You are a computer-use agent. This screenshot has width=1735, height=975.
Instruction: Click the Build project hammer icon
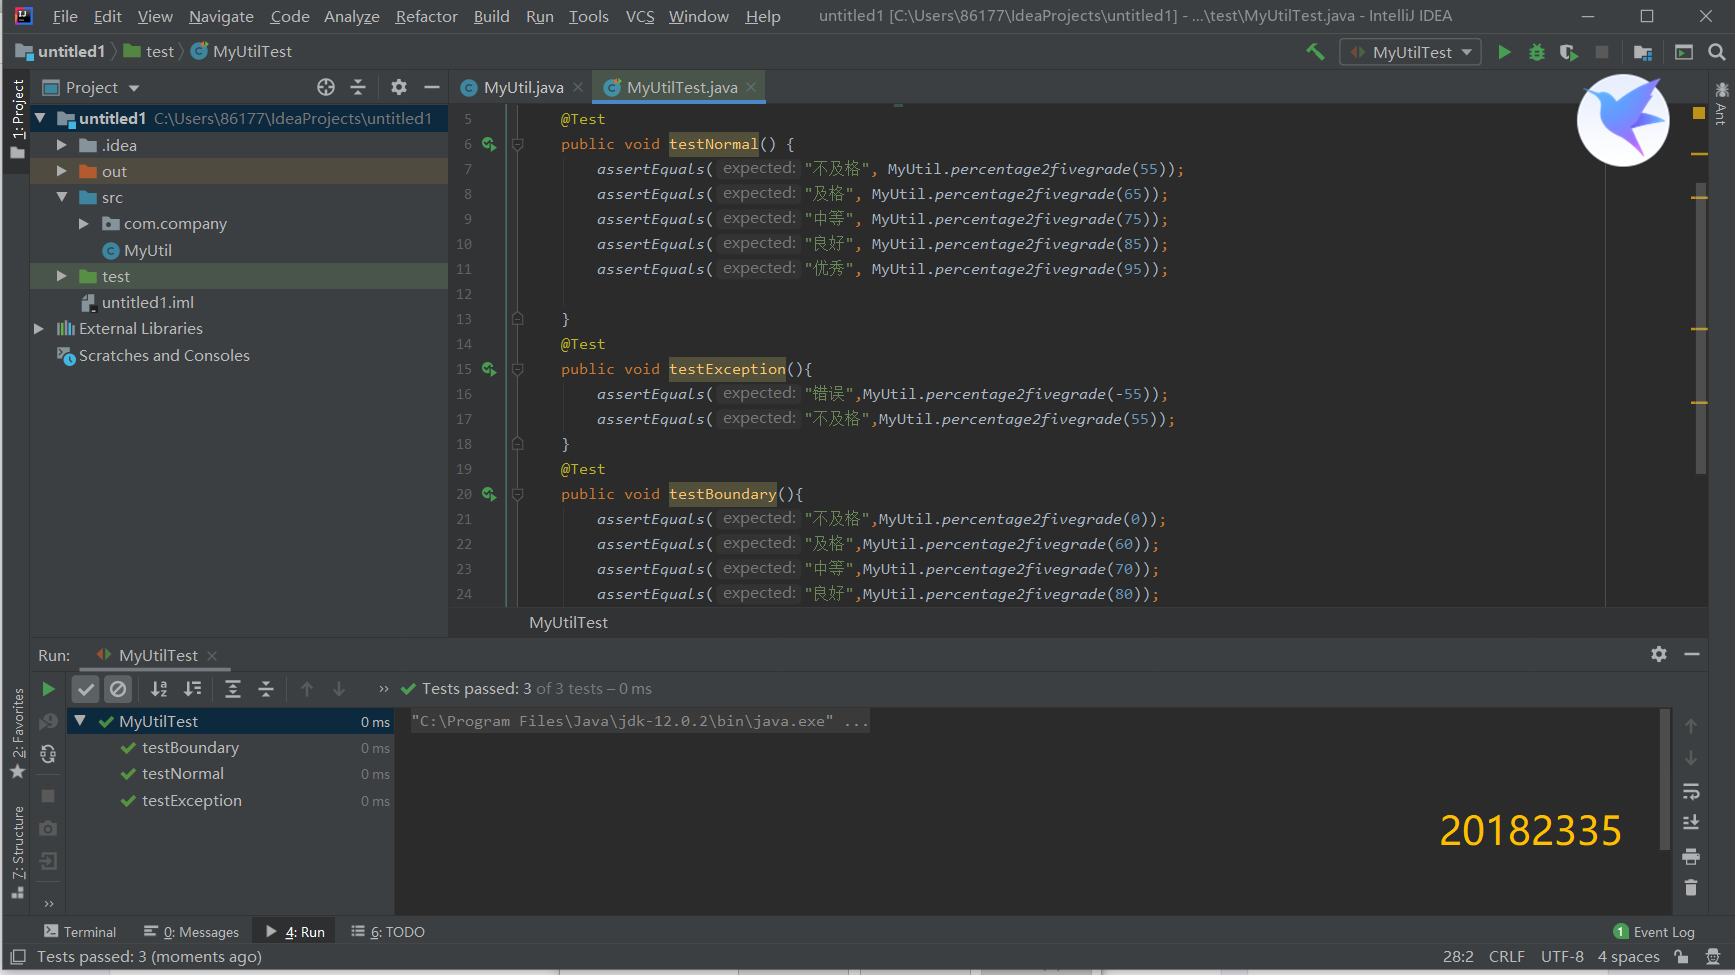1315,52
